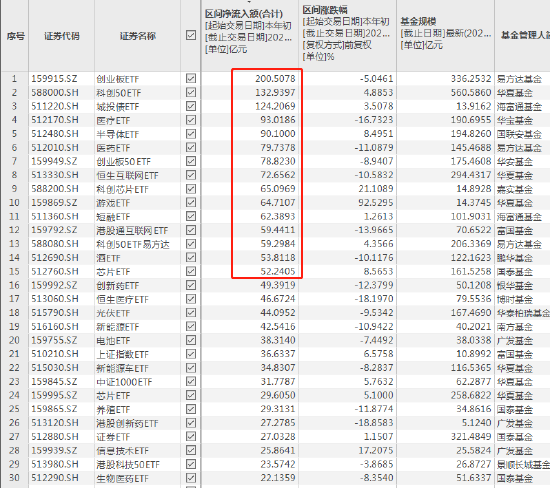Toggle the checkbox for 科创50ETF row
Viewport: 550px width, 488px height.
pos(191,92)
